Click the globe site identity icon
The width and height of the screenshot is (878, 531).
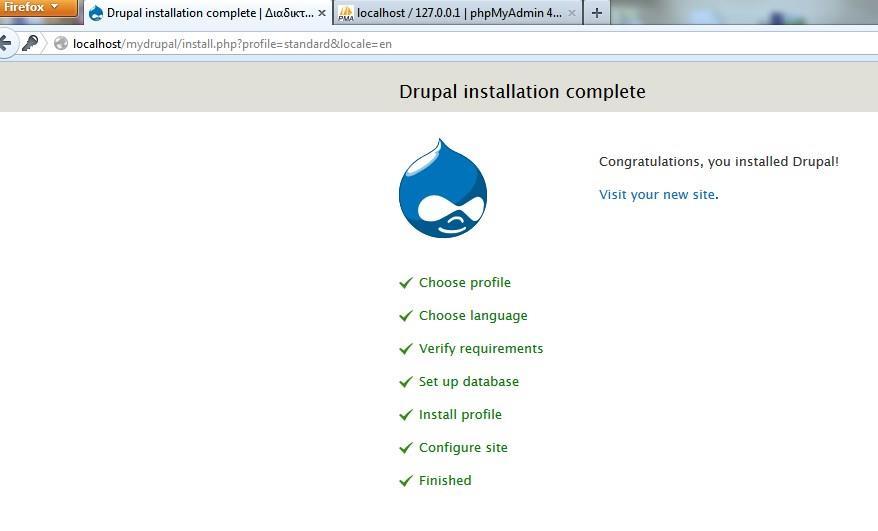click(x=61, y=43)
